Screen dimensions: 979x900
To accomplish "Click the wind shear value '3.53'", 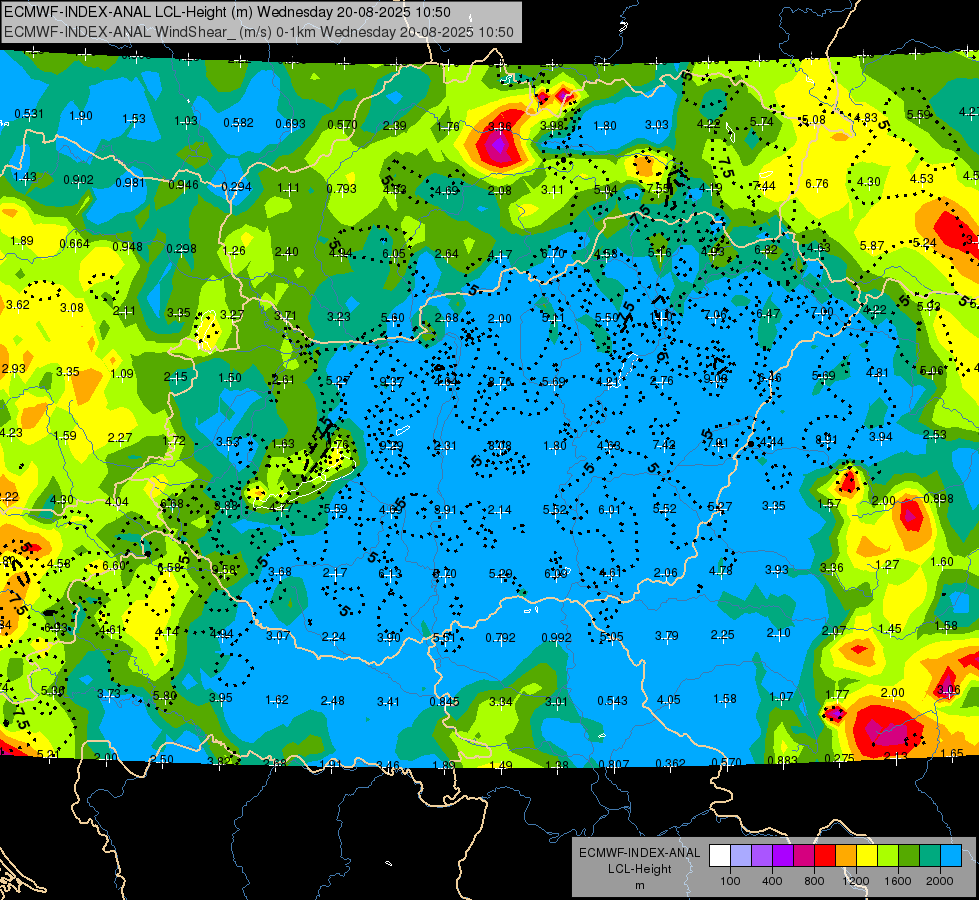I will click(x=228, y=442).
